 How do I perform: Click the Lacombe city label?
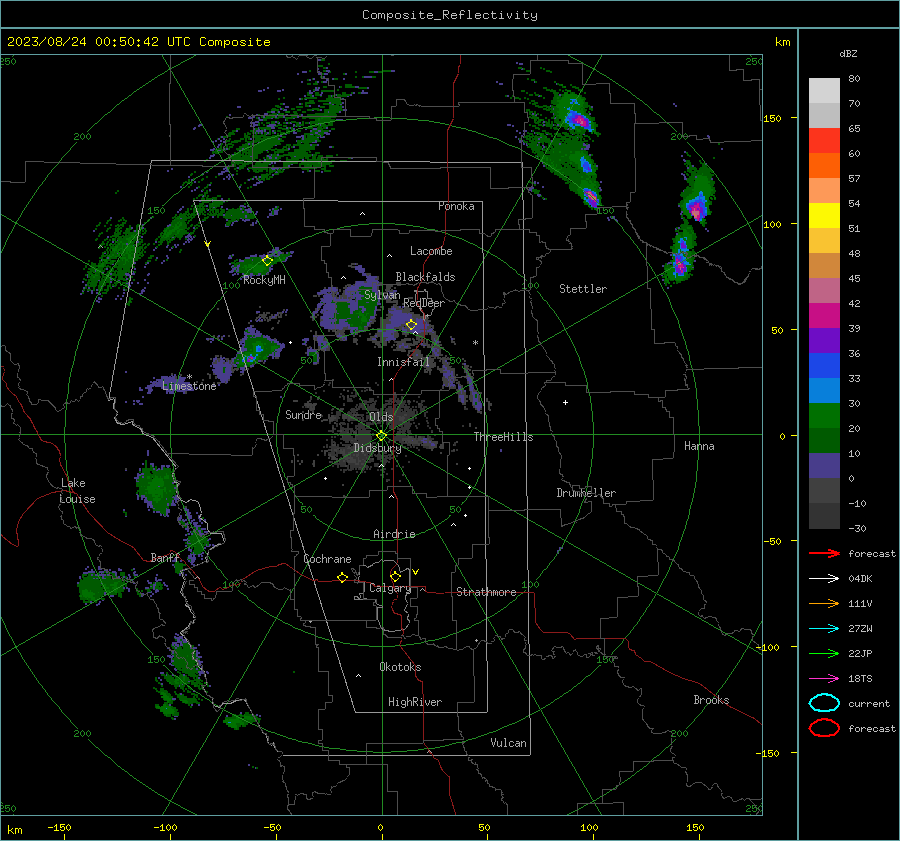click(431, 251)
